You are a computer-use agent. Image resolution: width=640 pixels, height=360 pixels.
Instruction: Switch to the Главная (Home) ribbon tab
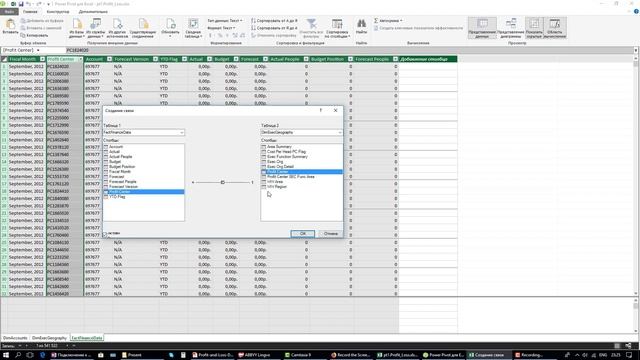click(30, 11)
